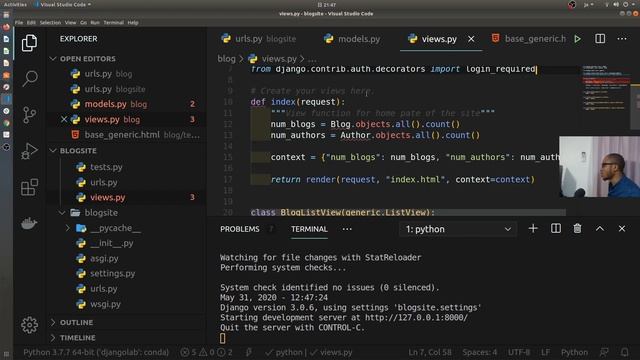Open urls.py blog in Open Editors
Viewport: 640px width, 360px height.
point(127,74)
